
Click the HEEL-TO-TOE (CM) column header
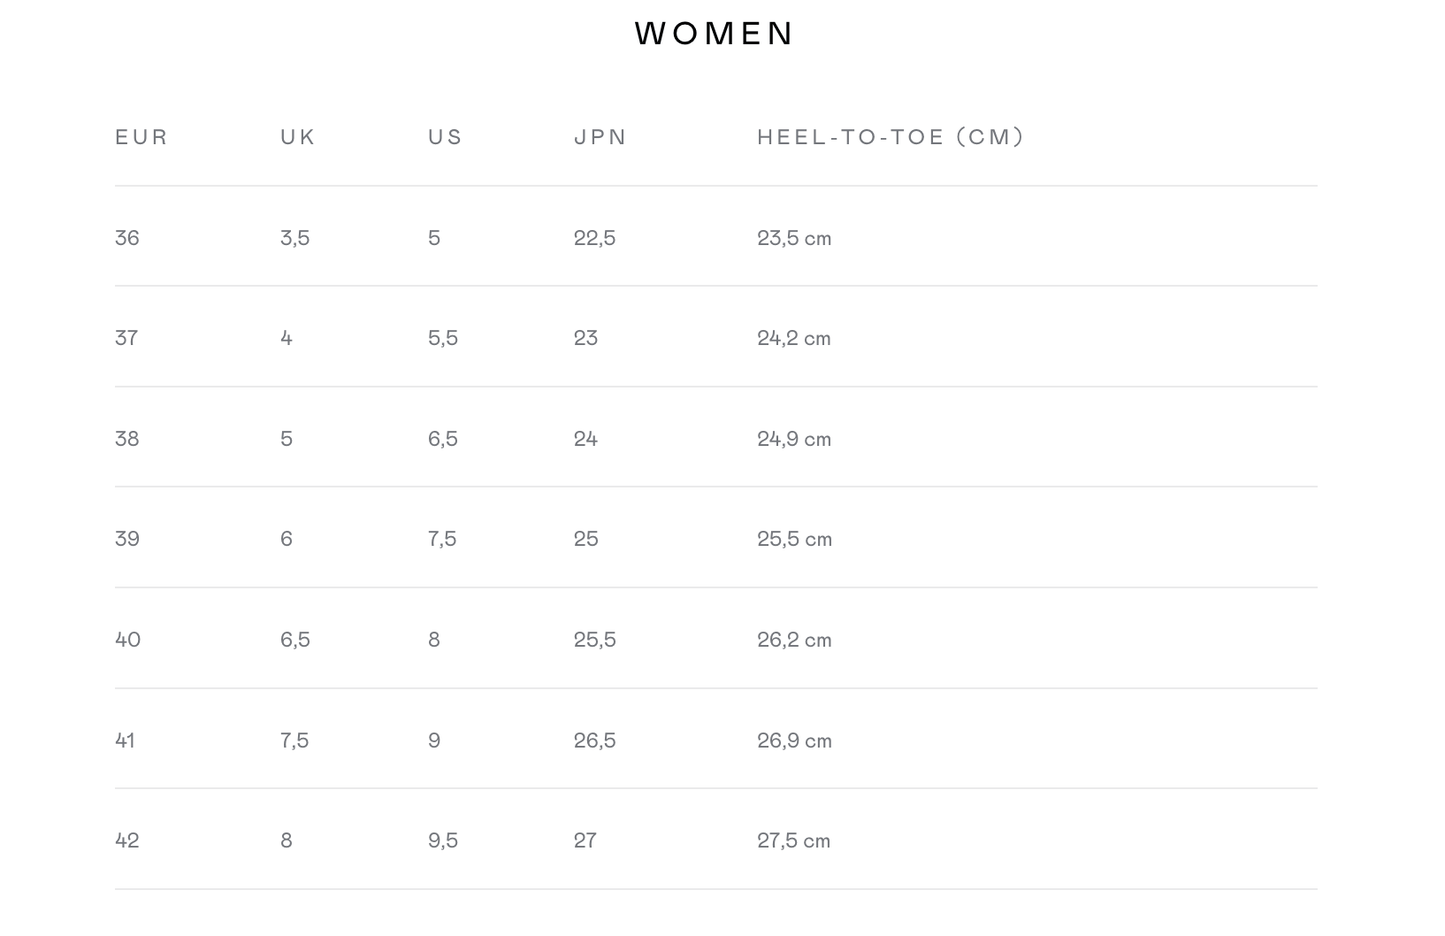click(x=890, y=137)
